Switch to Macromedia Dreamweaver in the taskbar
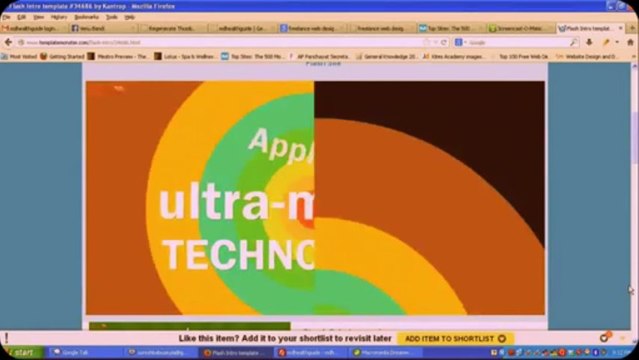This screenshot has width=639, height=360. (x=386, y=352)
